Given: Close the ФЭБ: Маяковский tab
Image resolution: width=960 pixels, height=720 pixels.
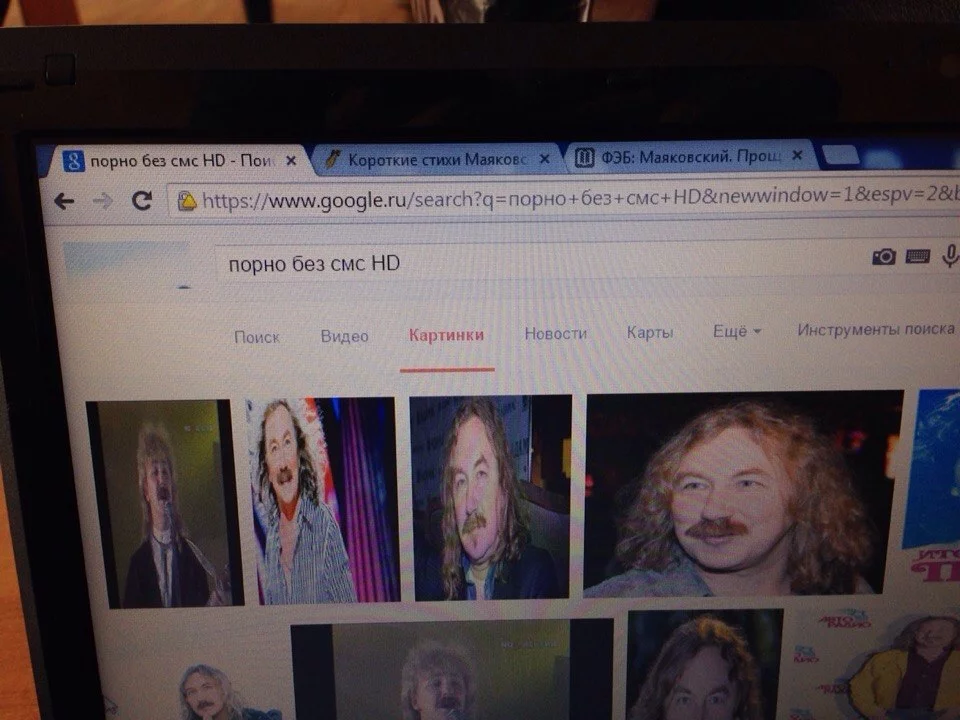Looking at the screenshot, I should click(797, 156).
